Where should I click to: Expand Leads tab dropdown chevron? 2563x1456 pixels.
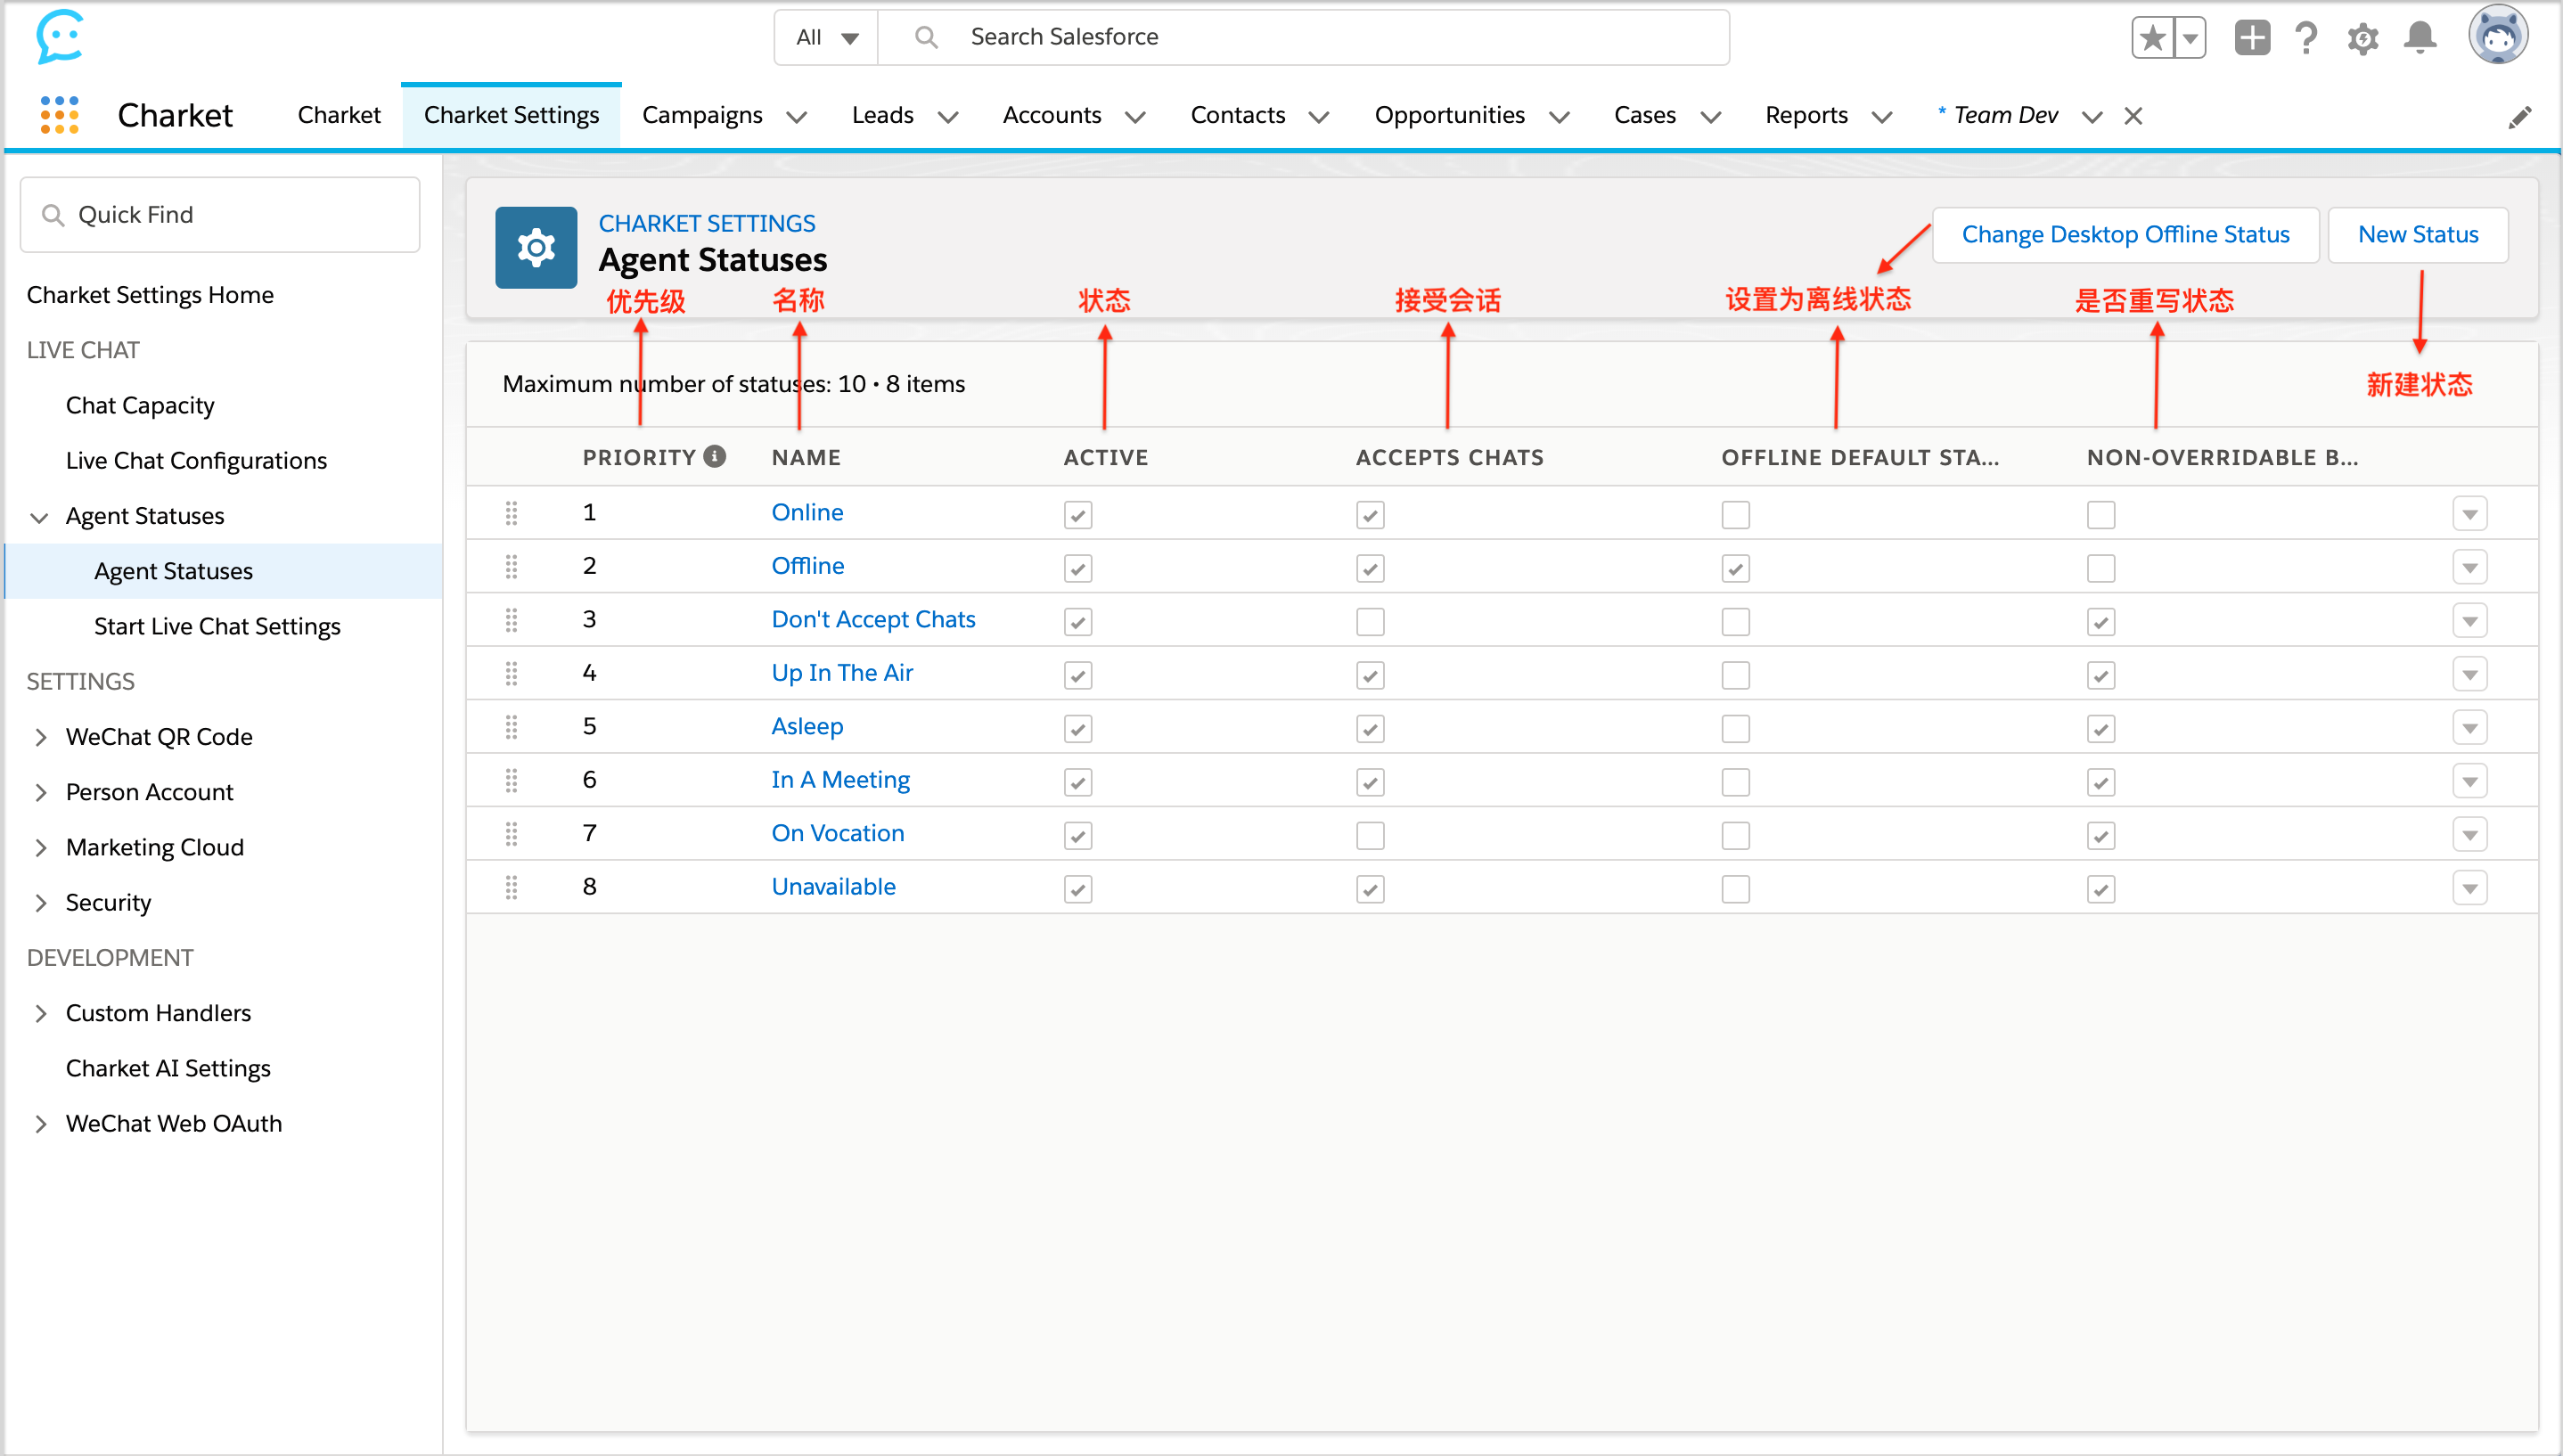pyautogui.click(x=947, y=117)
